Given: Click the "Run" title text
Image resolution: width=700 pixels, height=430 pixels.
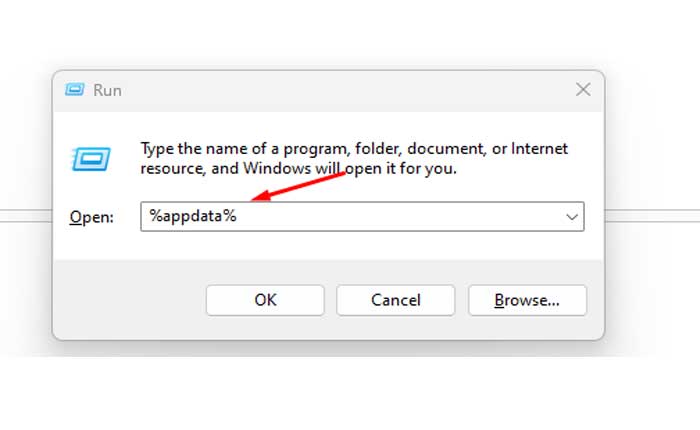Looking at the screenshot, I should pos(107,90).
